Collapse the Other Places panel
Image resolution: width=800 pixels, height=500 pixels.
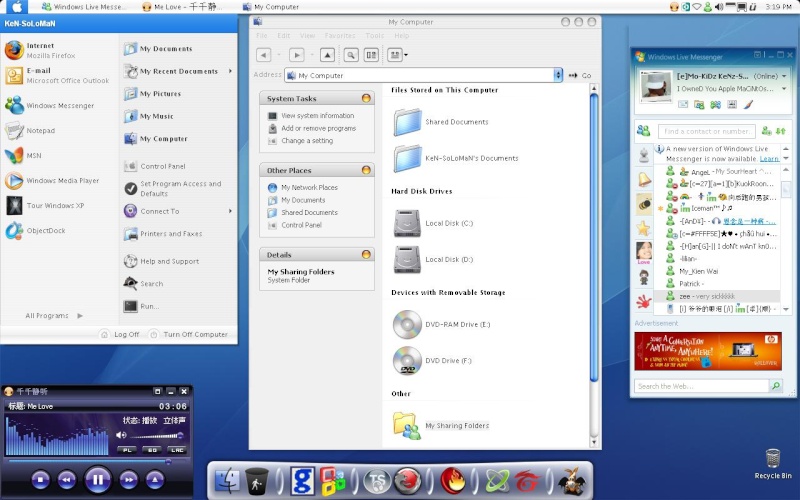point(366,170)
